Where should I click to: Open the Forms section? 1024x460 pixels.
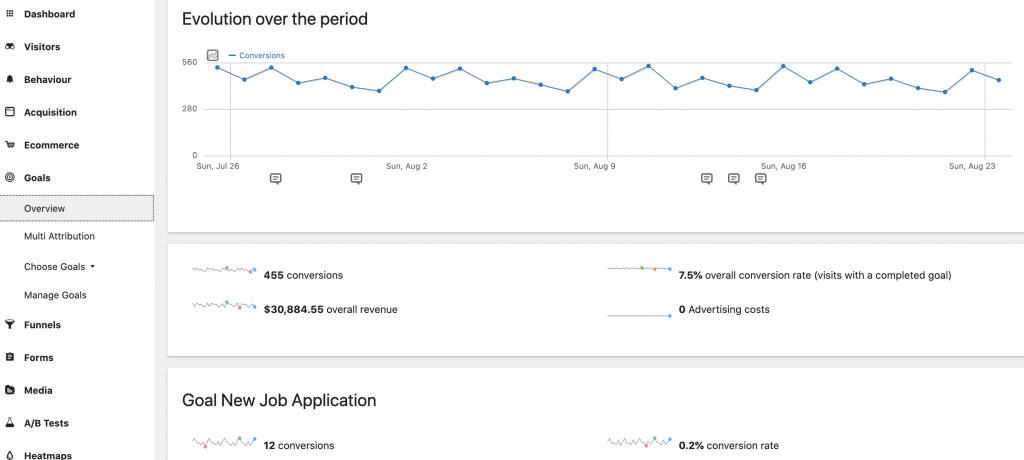pyautogui.click(x=38, y=357)
